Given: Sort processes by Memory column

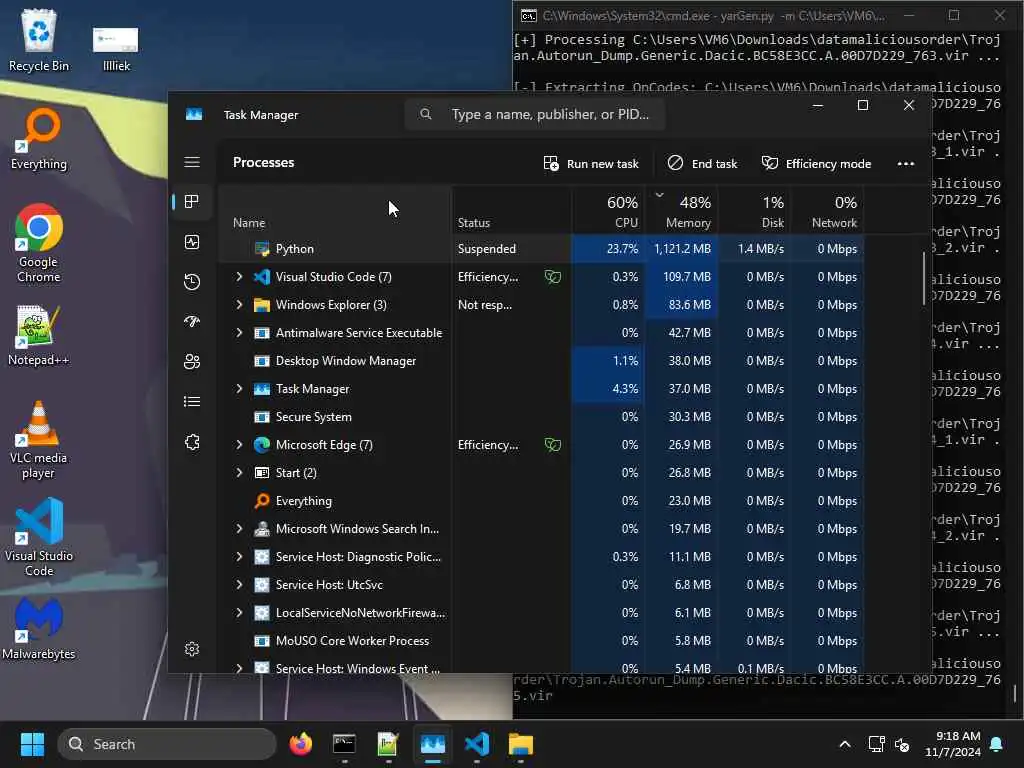Looking at the screenshot, I should tap(681, 210).
